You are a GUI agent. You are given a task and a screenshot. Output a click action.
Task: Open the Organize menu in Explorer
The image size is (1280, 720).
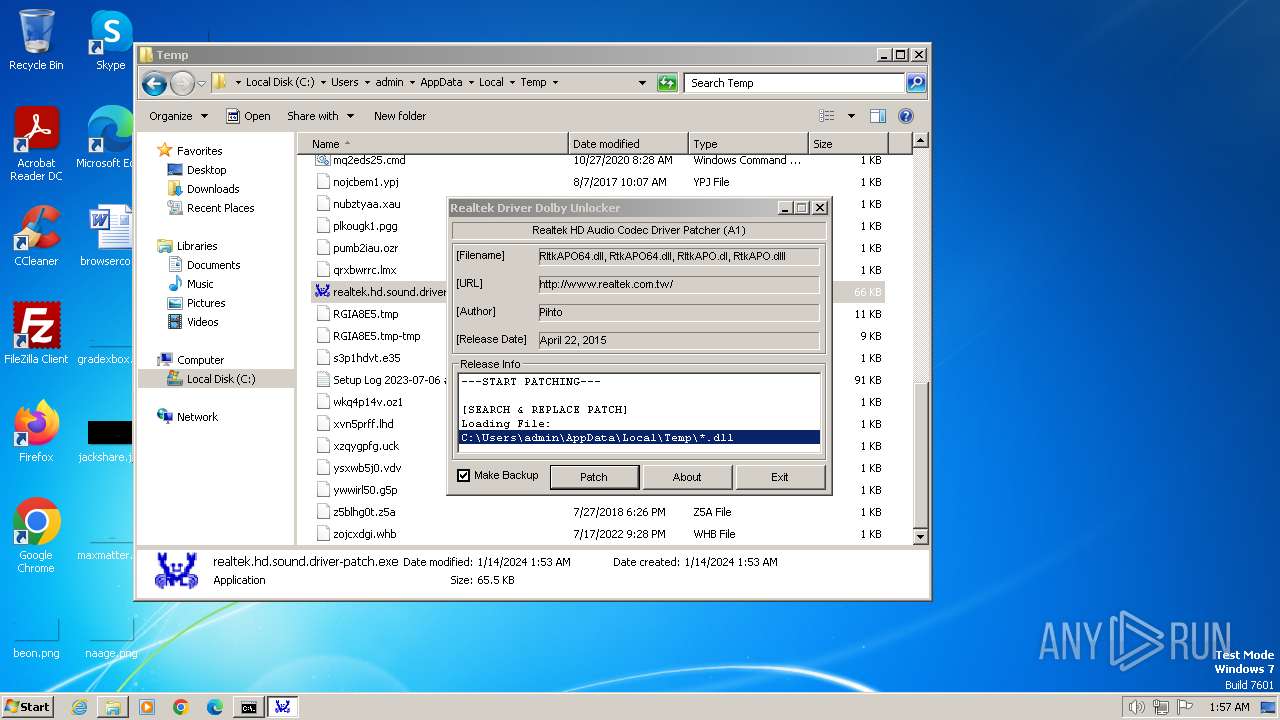pos(178,116)
